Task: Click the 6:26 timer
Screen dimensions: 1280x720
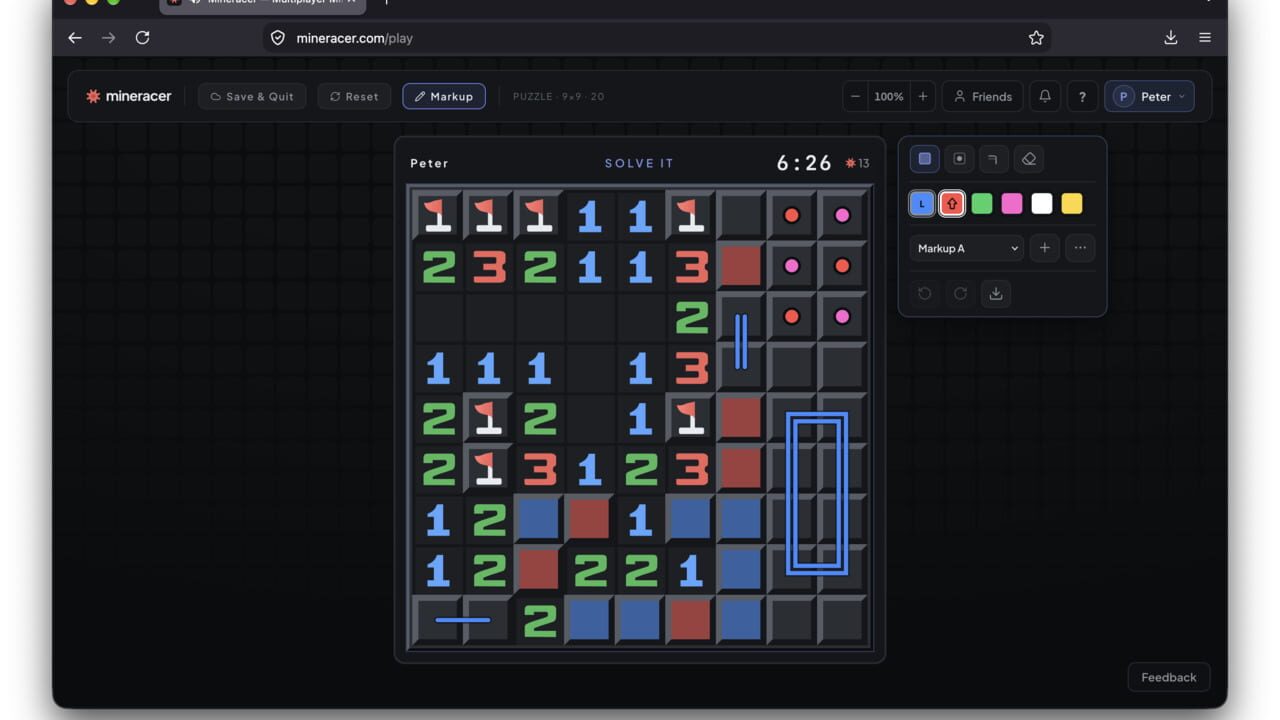Action: (804, 163)
